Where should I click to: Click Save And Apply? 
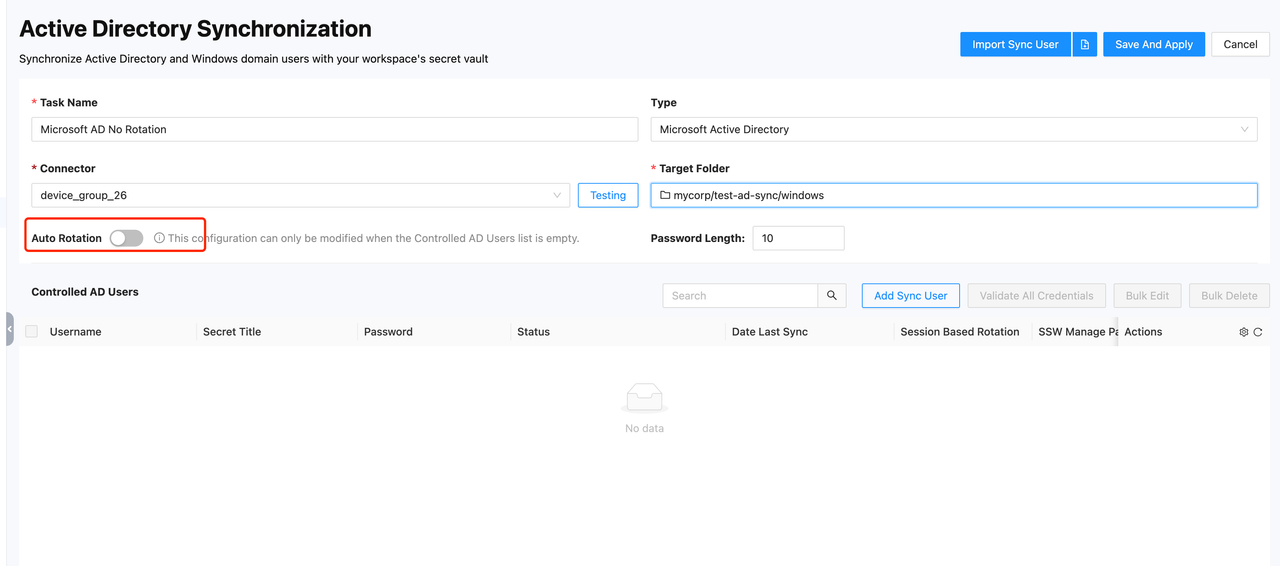[1154, 44]
